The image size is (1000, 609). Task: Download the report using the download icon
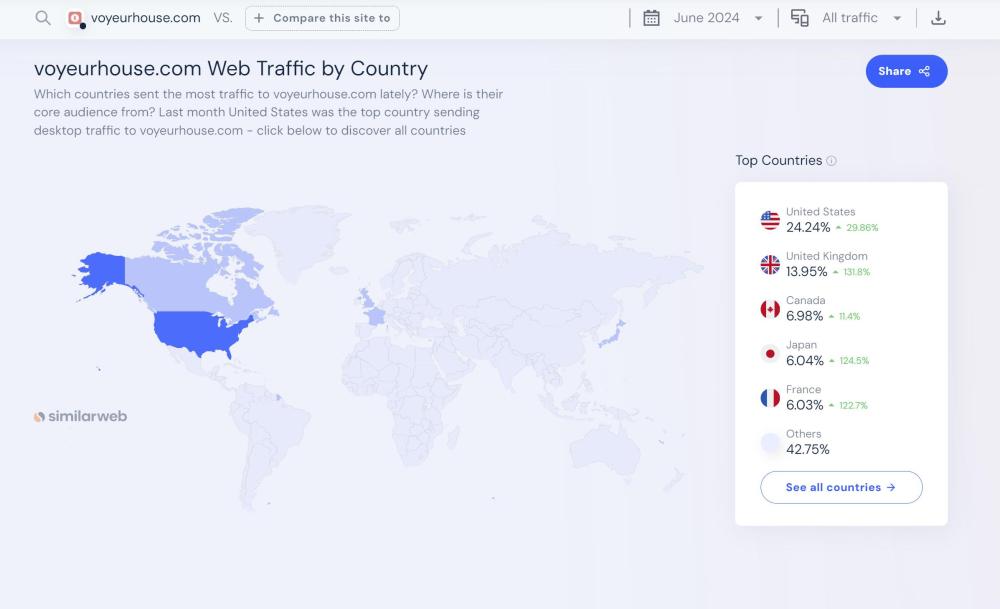[x=938, y=18]
